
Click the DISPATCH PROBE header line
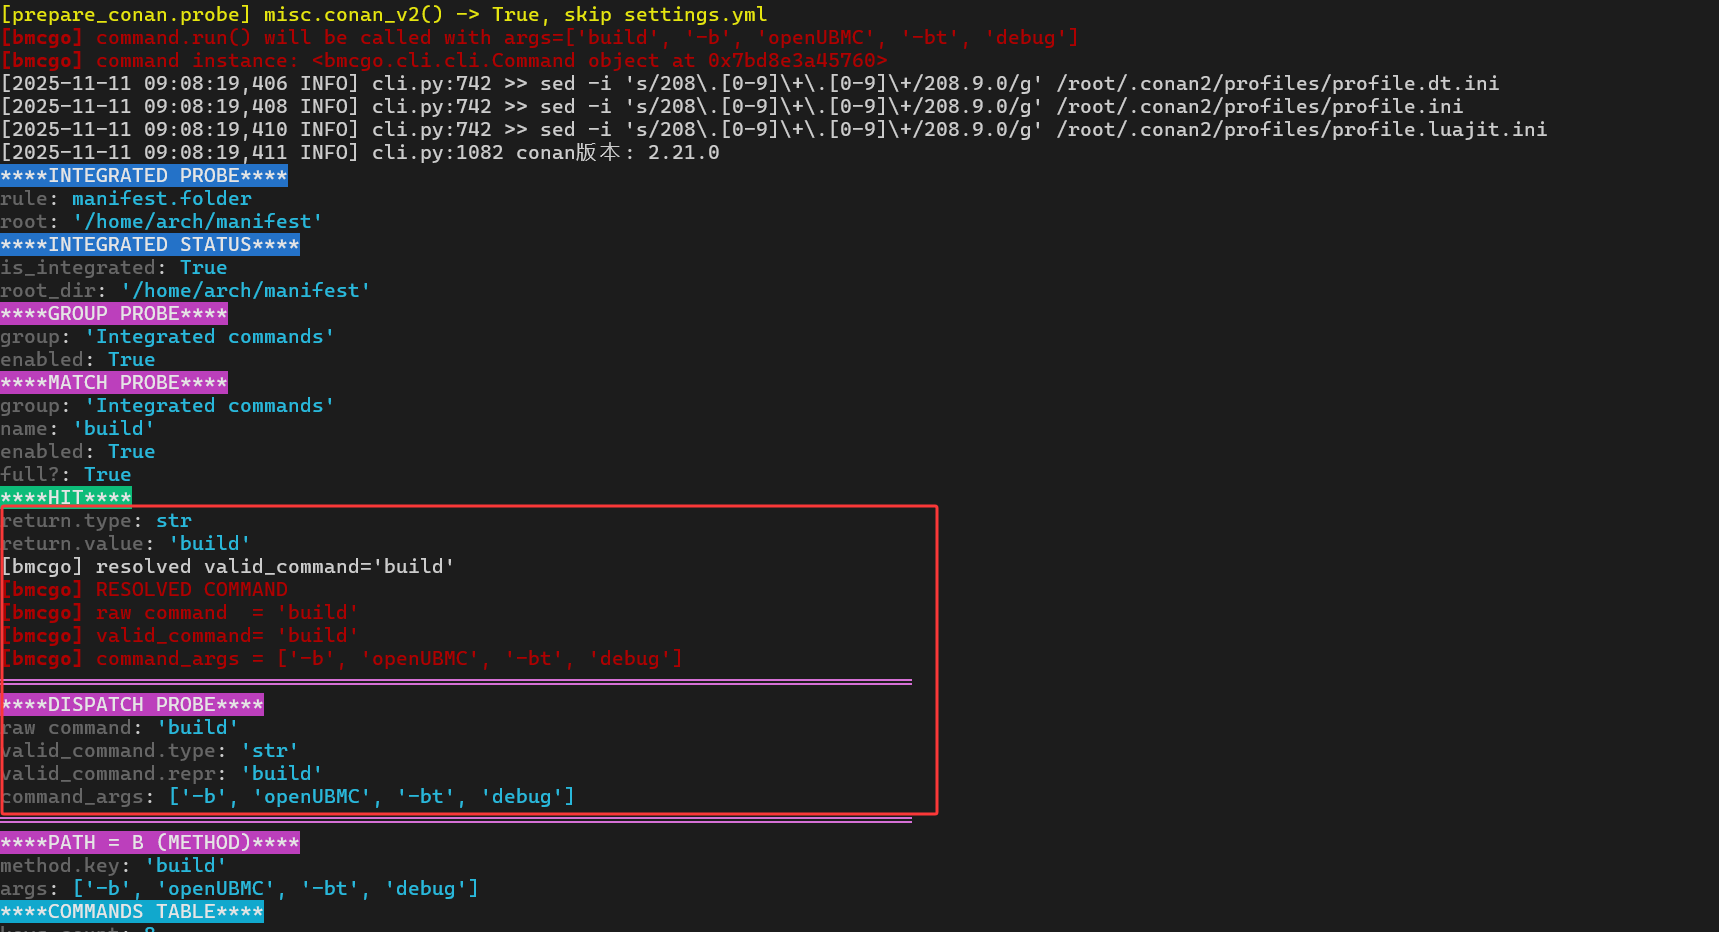132,705
